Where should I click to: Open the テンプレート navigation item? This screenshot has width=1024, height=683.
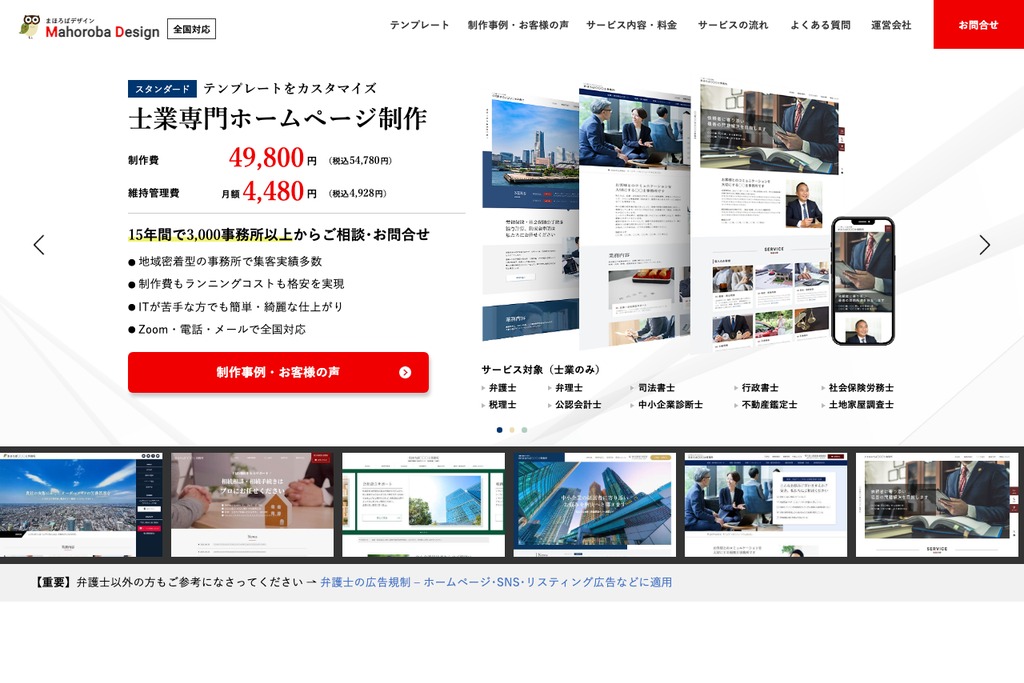pos(420,26)
